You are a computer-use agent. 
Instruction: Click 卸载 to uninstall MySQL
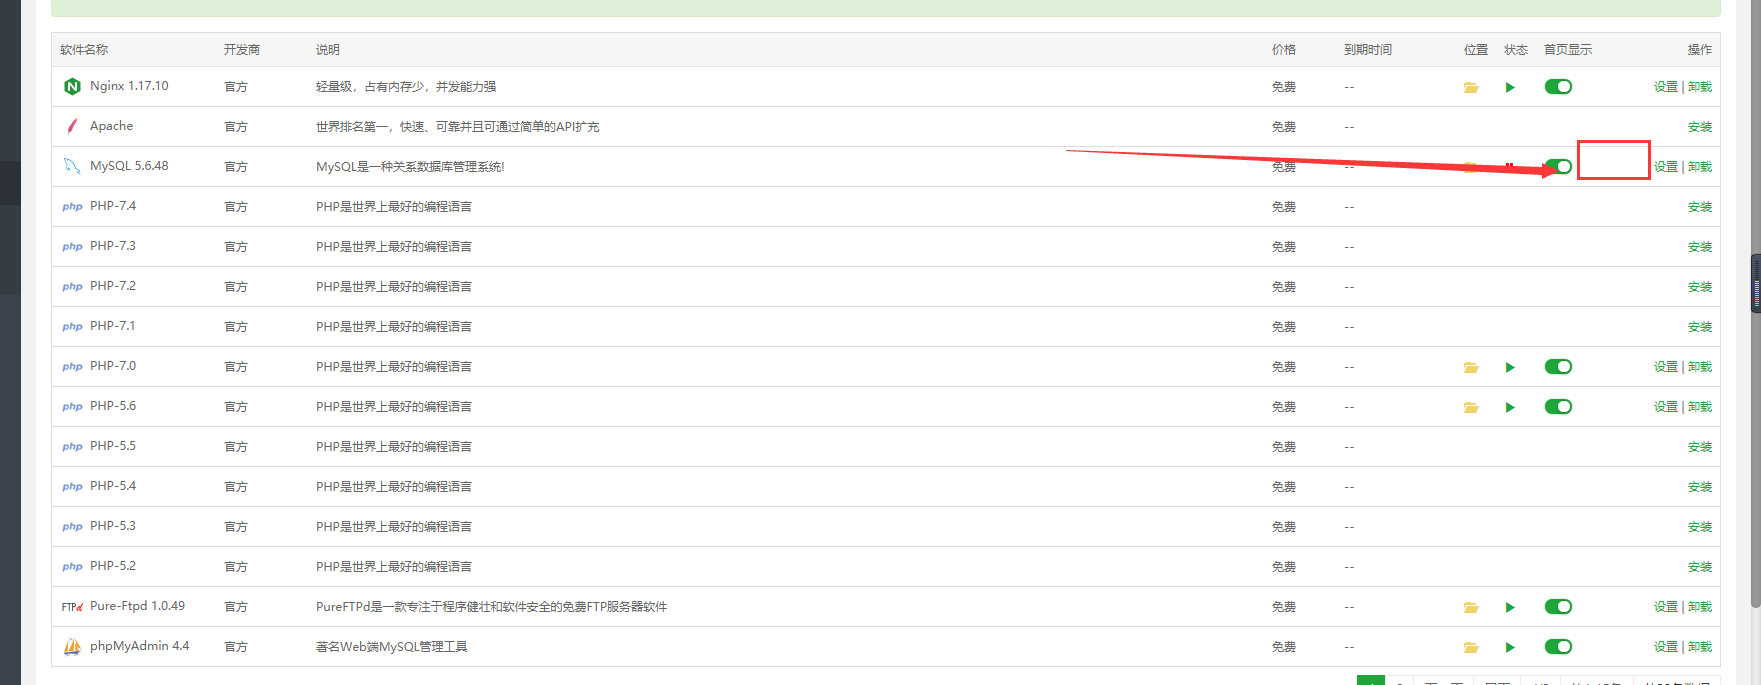coord(1700,167)
